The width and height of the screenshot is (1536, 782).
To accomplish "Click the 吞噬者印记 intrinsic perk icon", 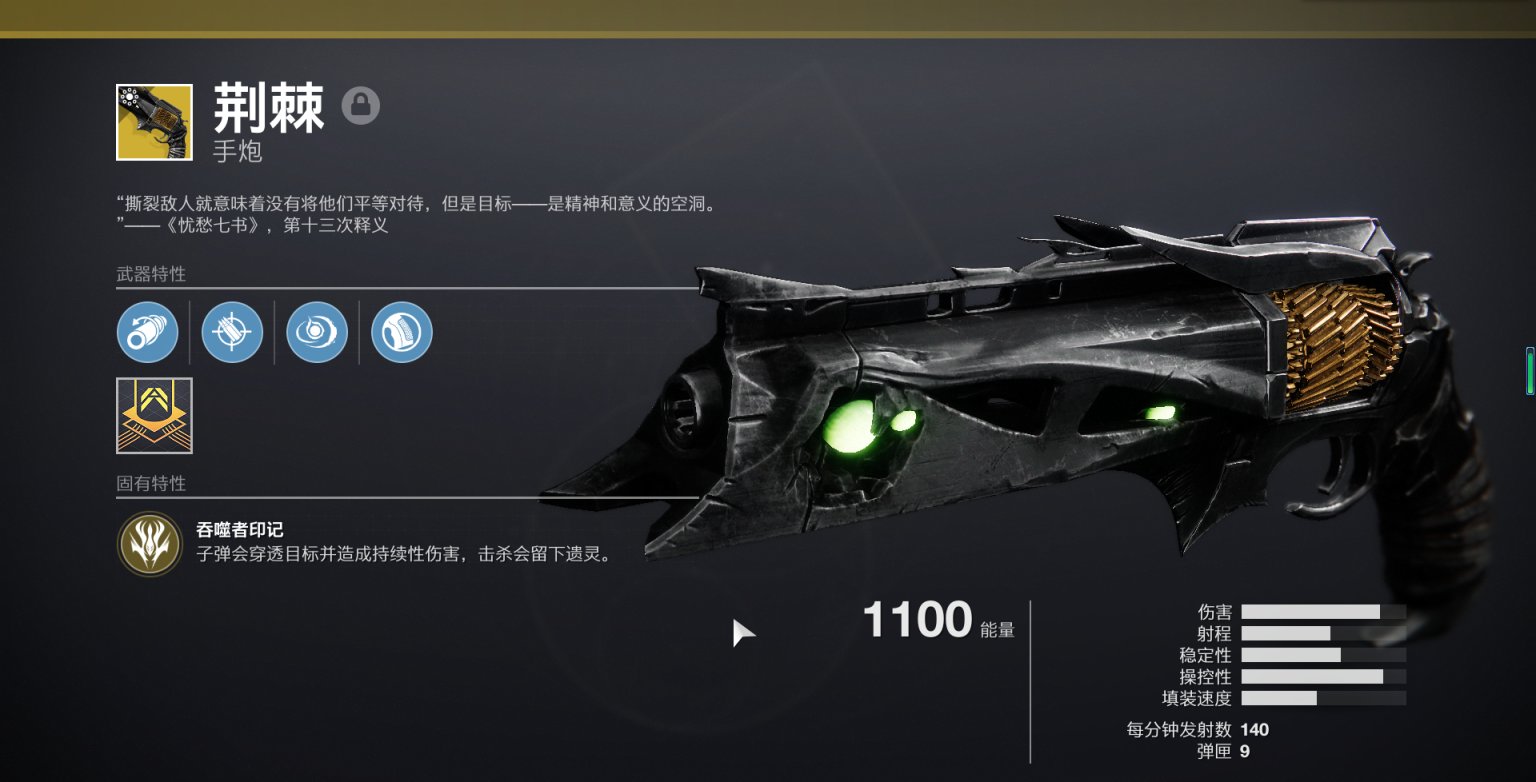I will 149,543.
